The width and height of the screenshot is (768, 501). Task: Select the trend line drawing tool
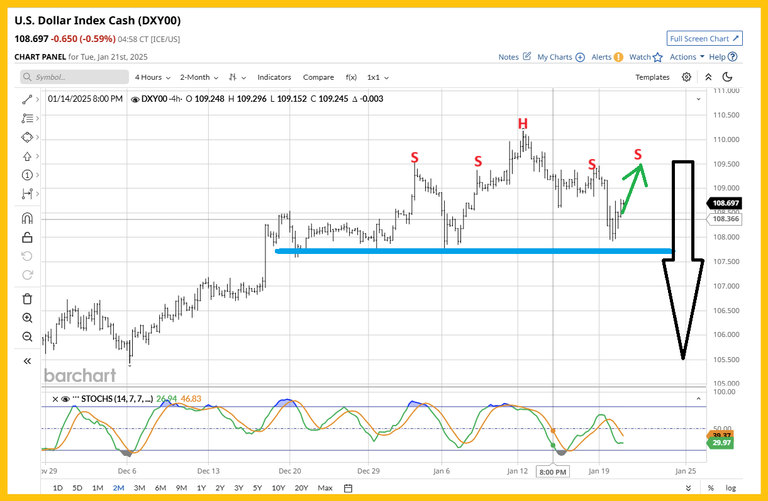point(27,100)
